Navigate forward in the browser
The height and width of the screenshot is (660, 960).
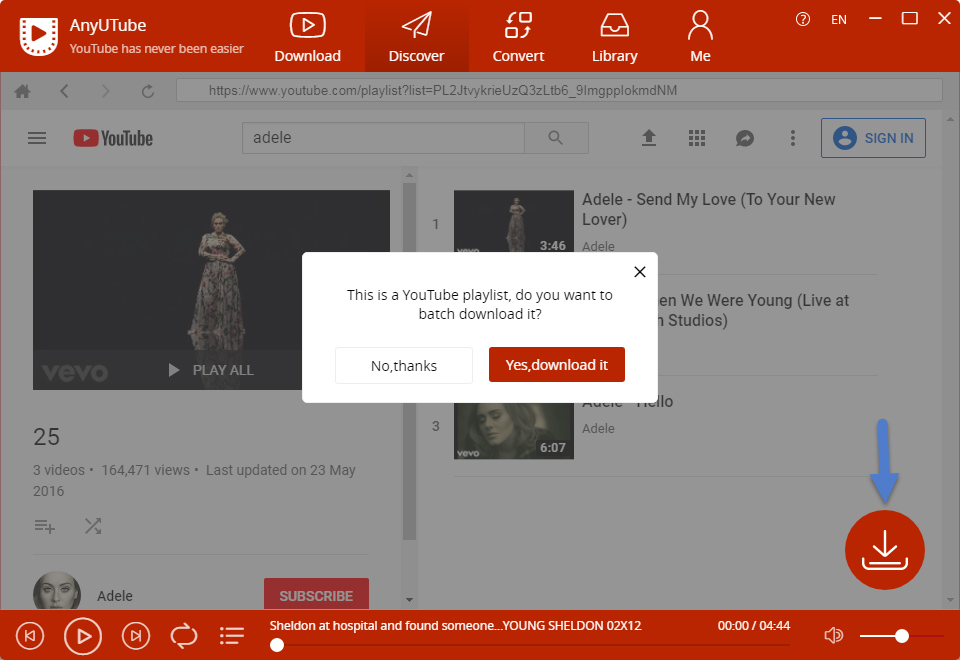point(106,91)
